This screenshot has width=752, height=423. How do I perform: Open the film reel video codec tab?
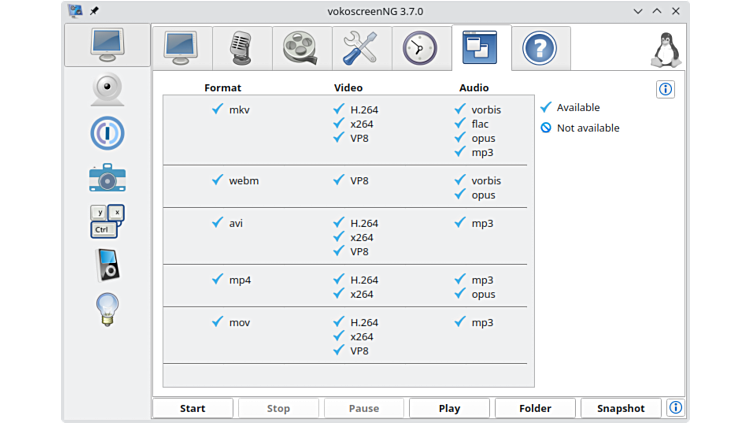tap(300, 48)
